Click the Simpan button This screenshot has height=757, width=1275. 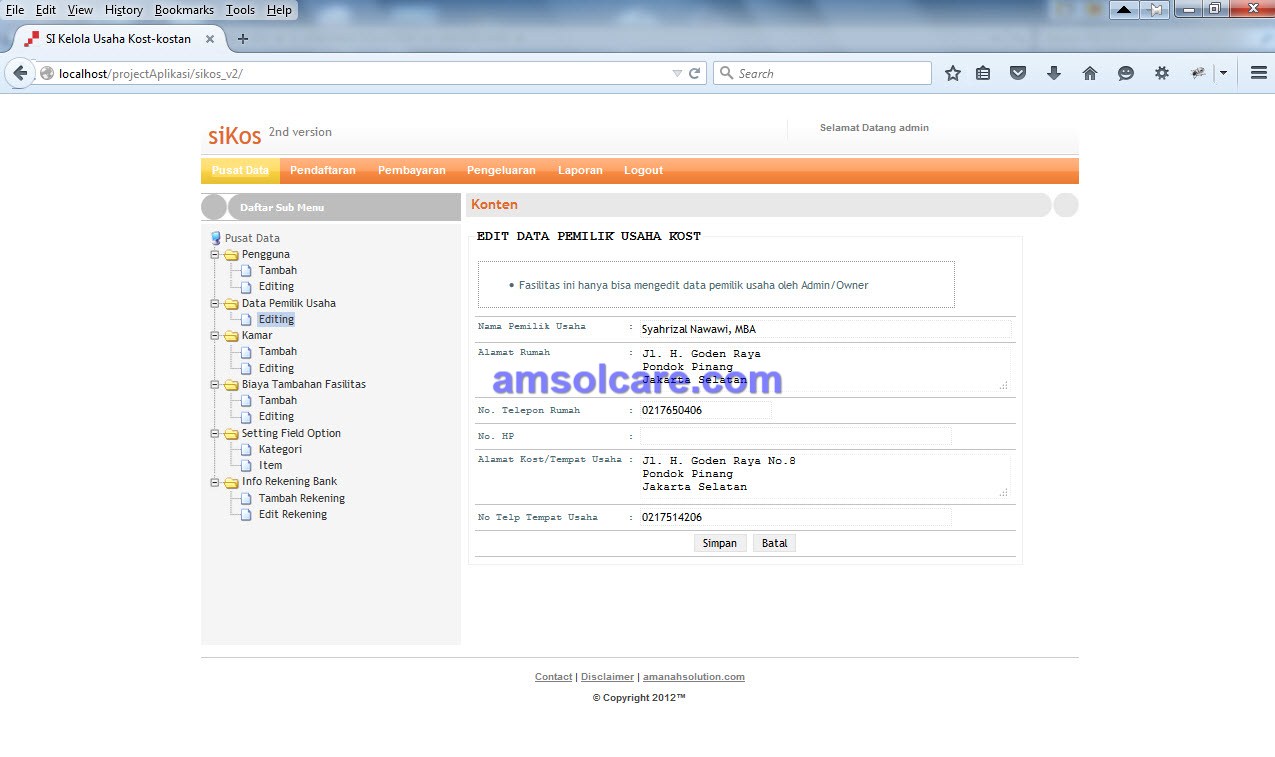point(720,543)
